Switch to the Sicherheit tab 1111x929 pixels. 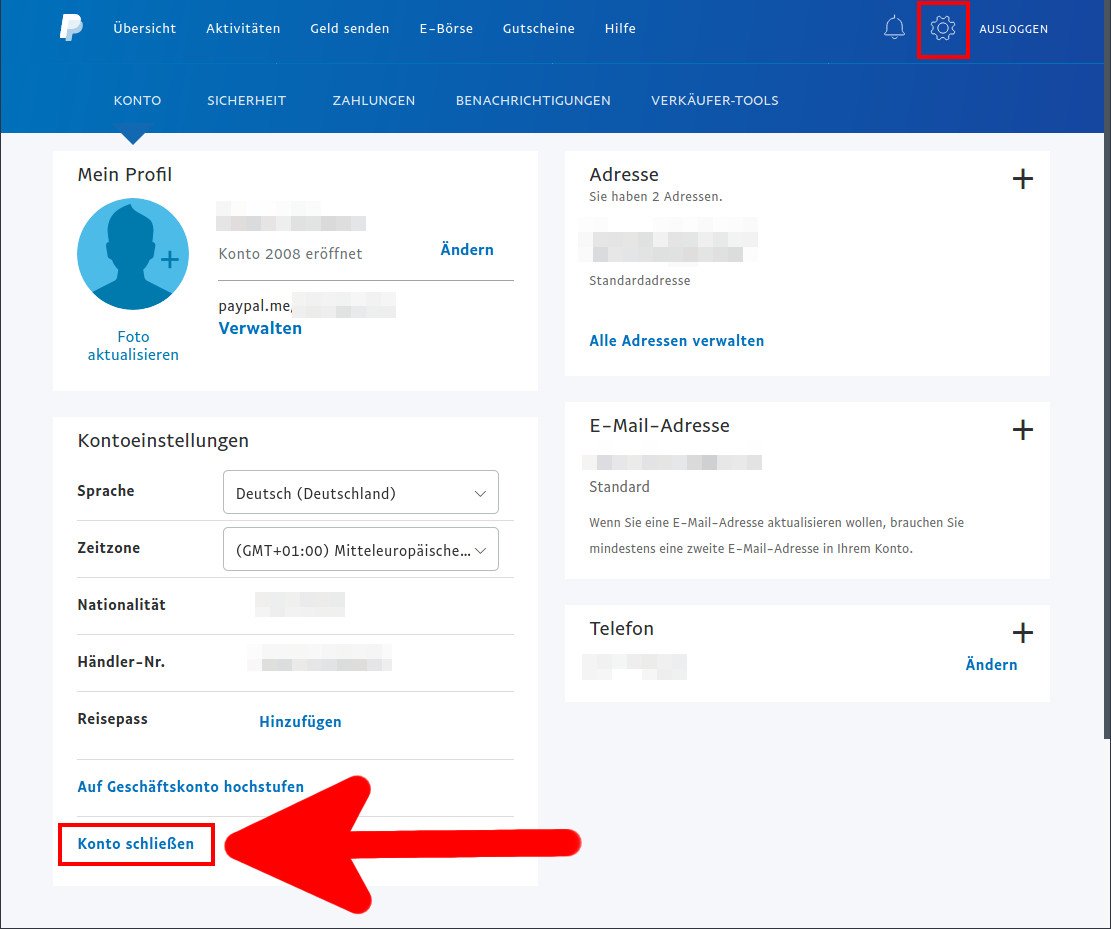(246, 100)
